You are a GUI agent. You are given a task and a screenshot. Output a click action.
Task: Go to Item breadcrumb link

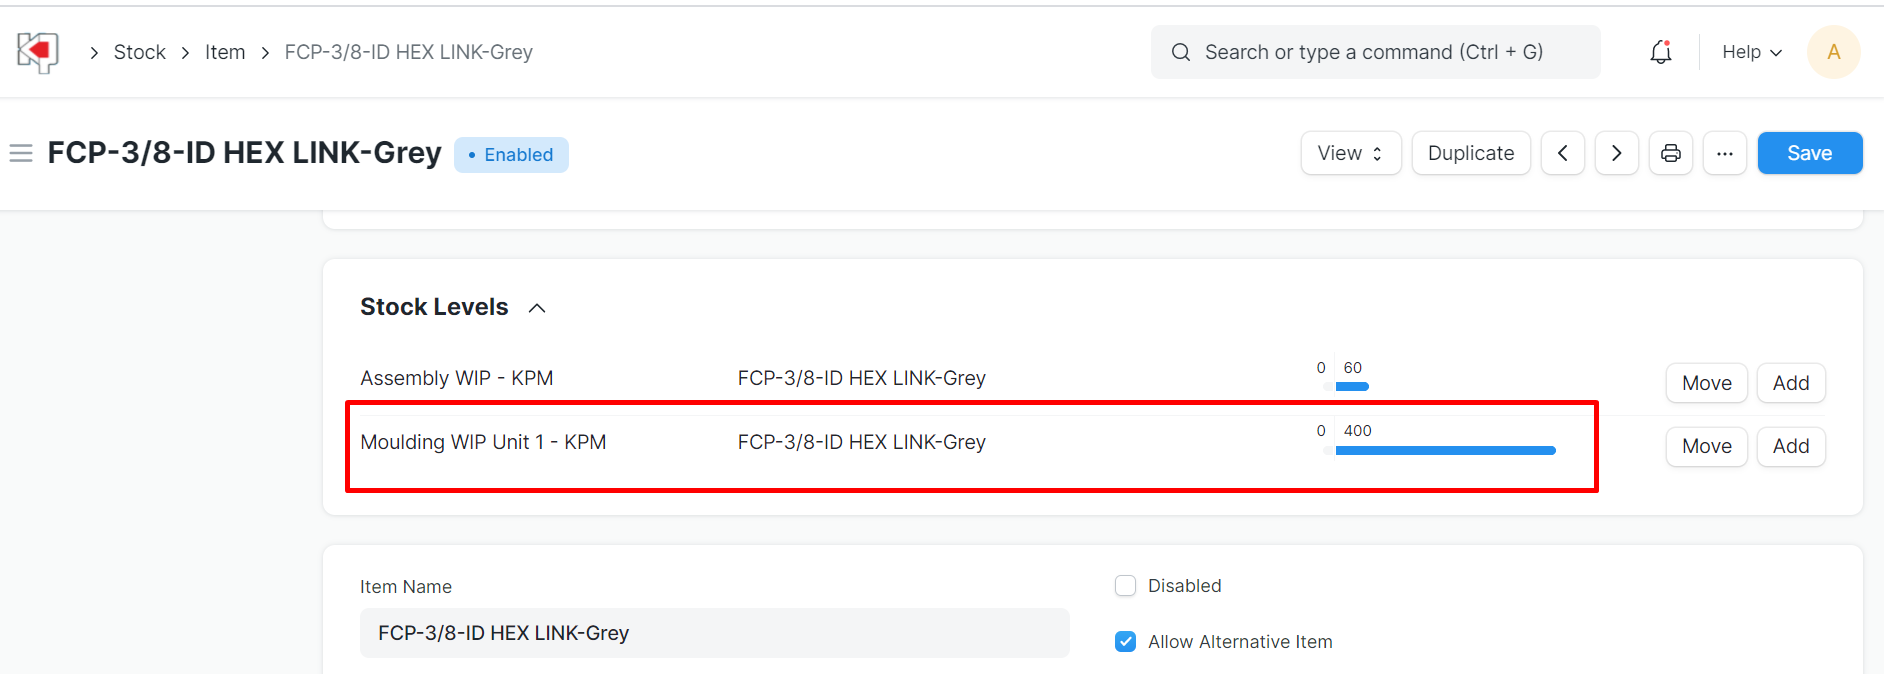pos(225,52)
